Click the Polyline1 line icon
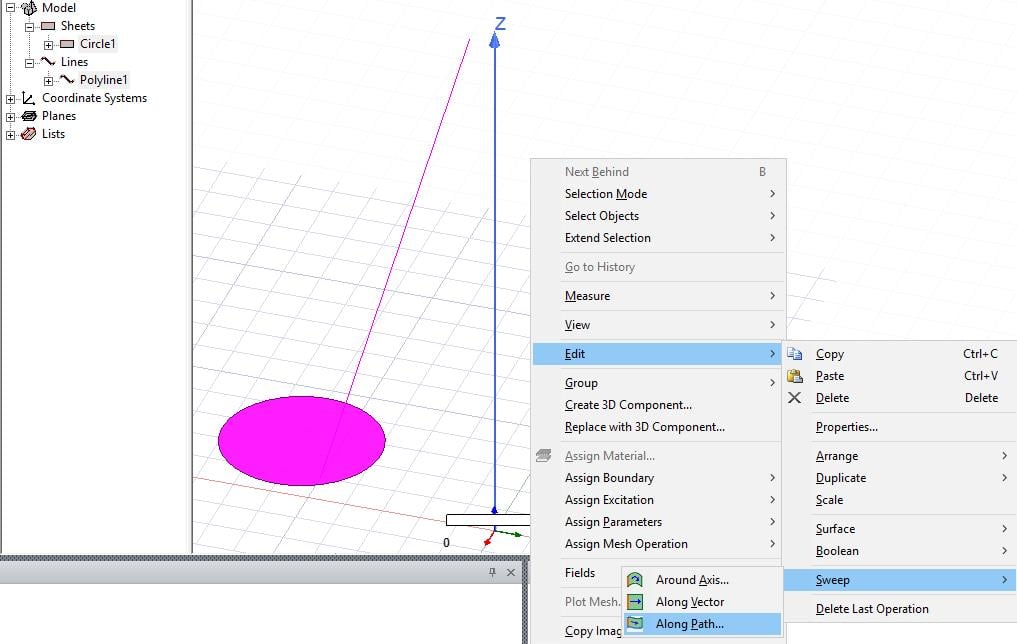The height and width of the screenshot is (644, 1017). tap(67, 80)
